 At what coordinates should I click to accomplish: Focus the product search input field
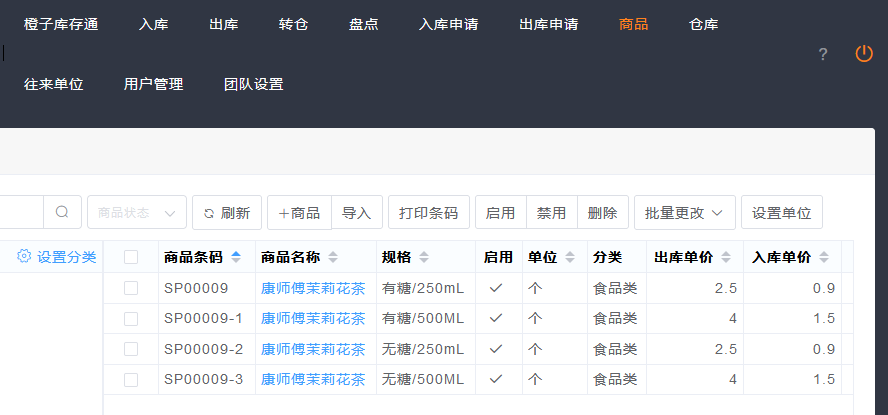(x=20, y=212)
